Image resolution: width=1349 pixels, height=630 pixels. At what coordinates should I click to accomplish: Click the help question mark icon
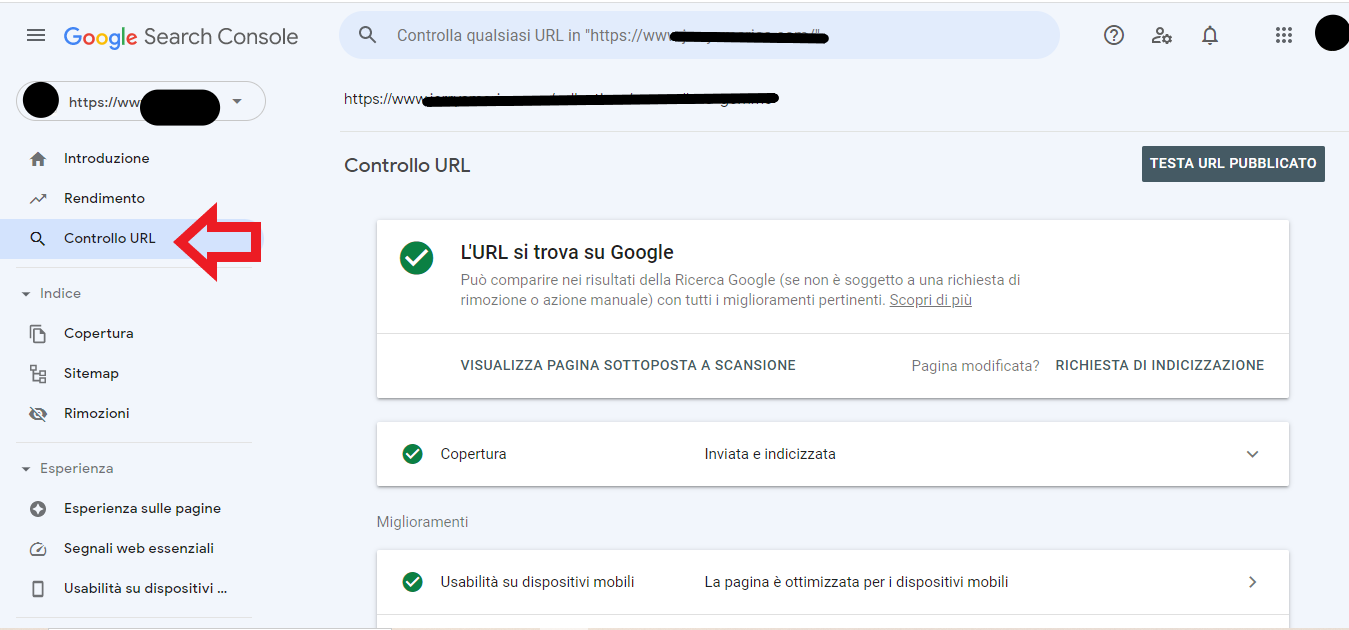tap(1113, 36)
